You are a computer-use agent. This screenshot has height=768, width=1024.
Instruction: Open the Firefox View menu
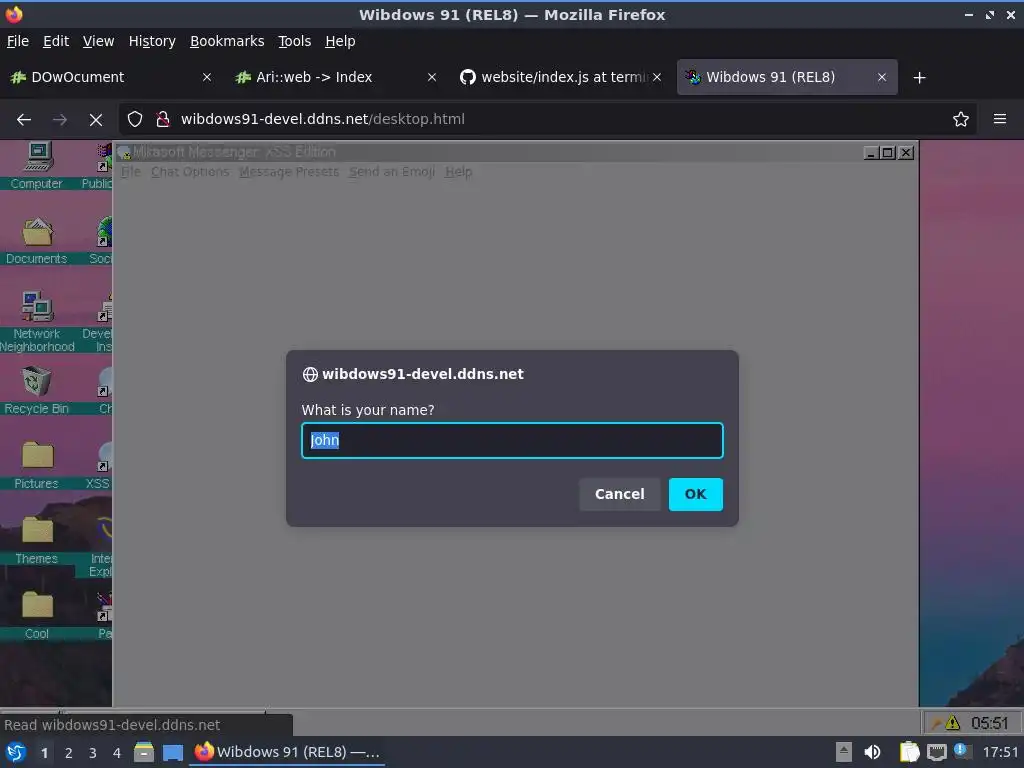click(x=99, y=41)
